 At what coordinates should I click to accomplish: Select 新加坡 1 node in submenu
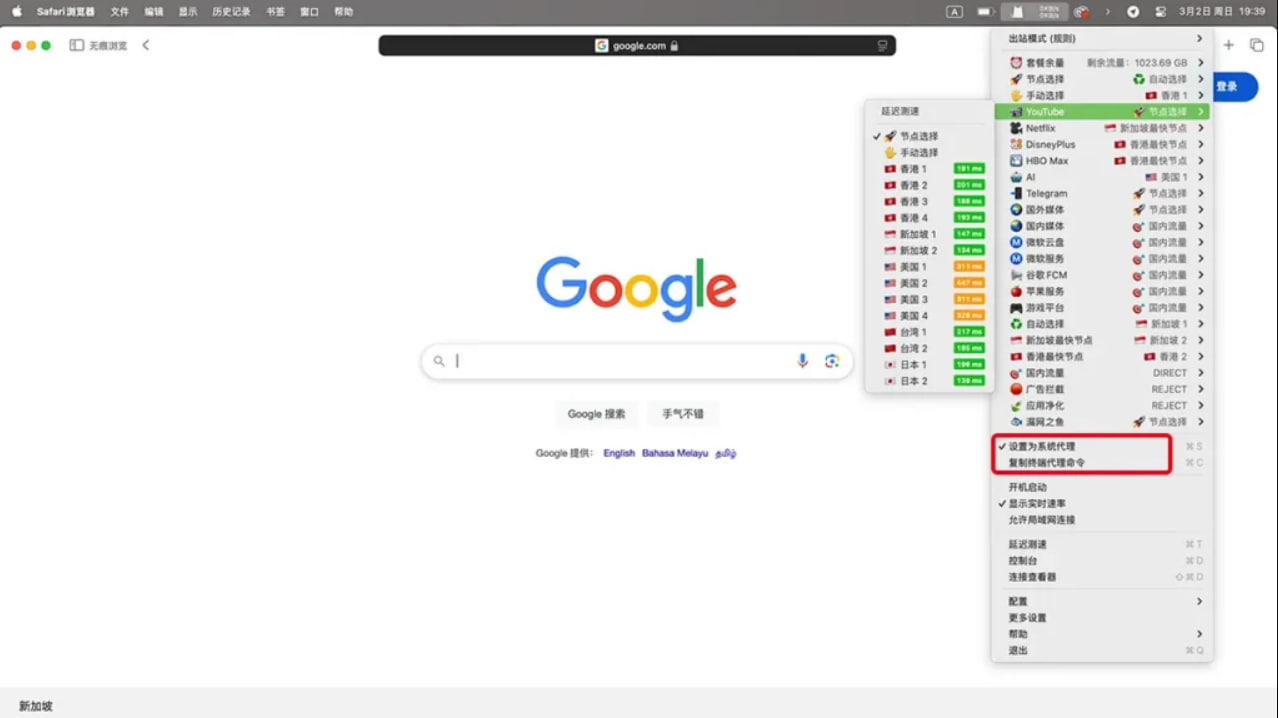[918, 234]
